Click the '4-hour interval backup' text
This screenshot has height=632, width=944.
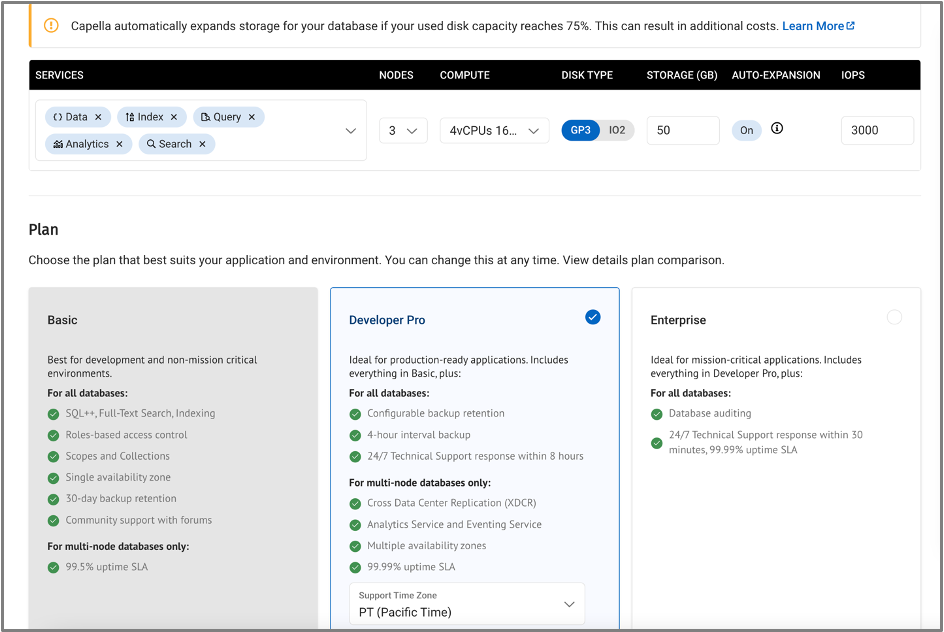click(419, 435)
